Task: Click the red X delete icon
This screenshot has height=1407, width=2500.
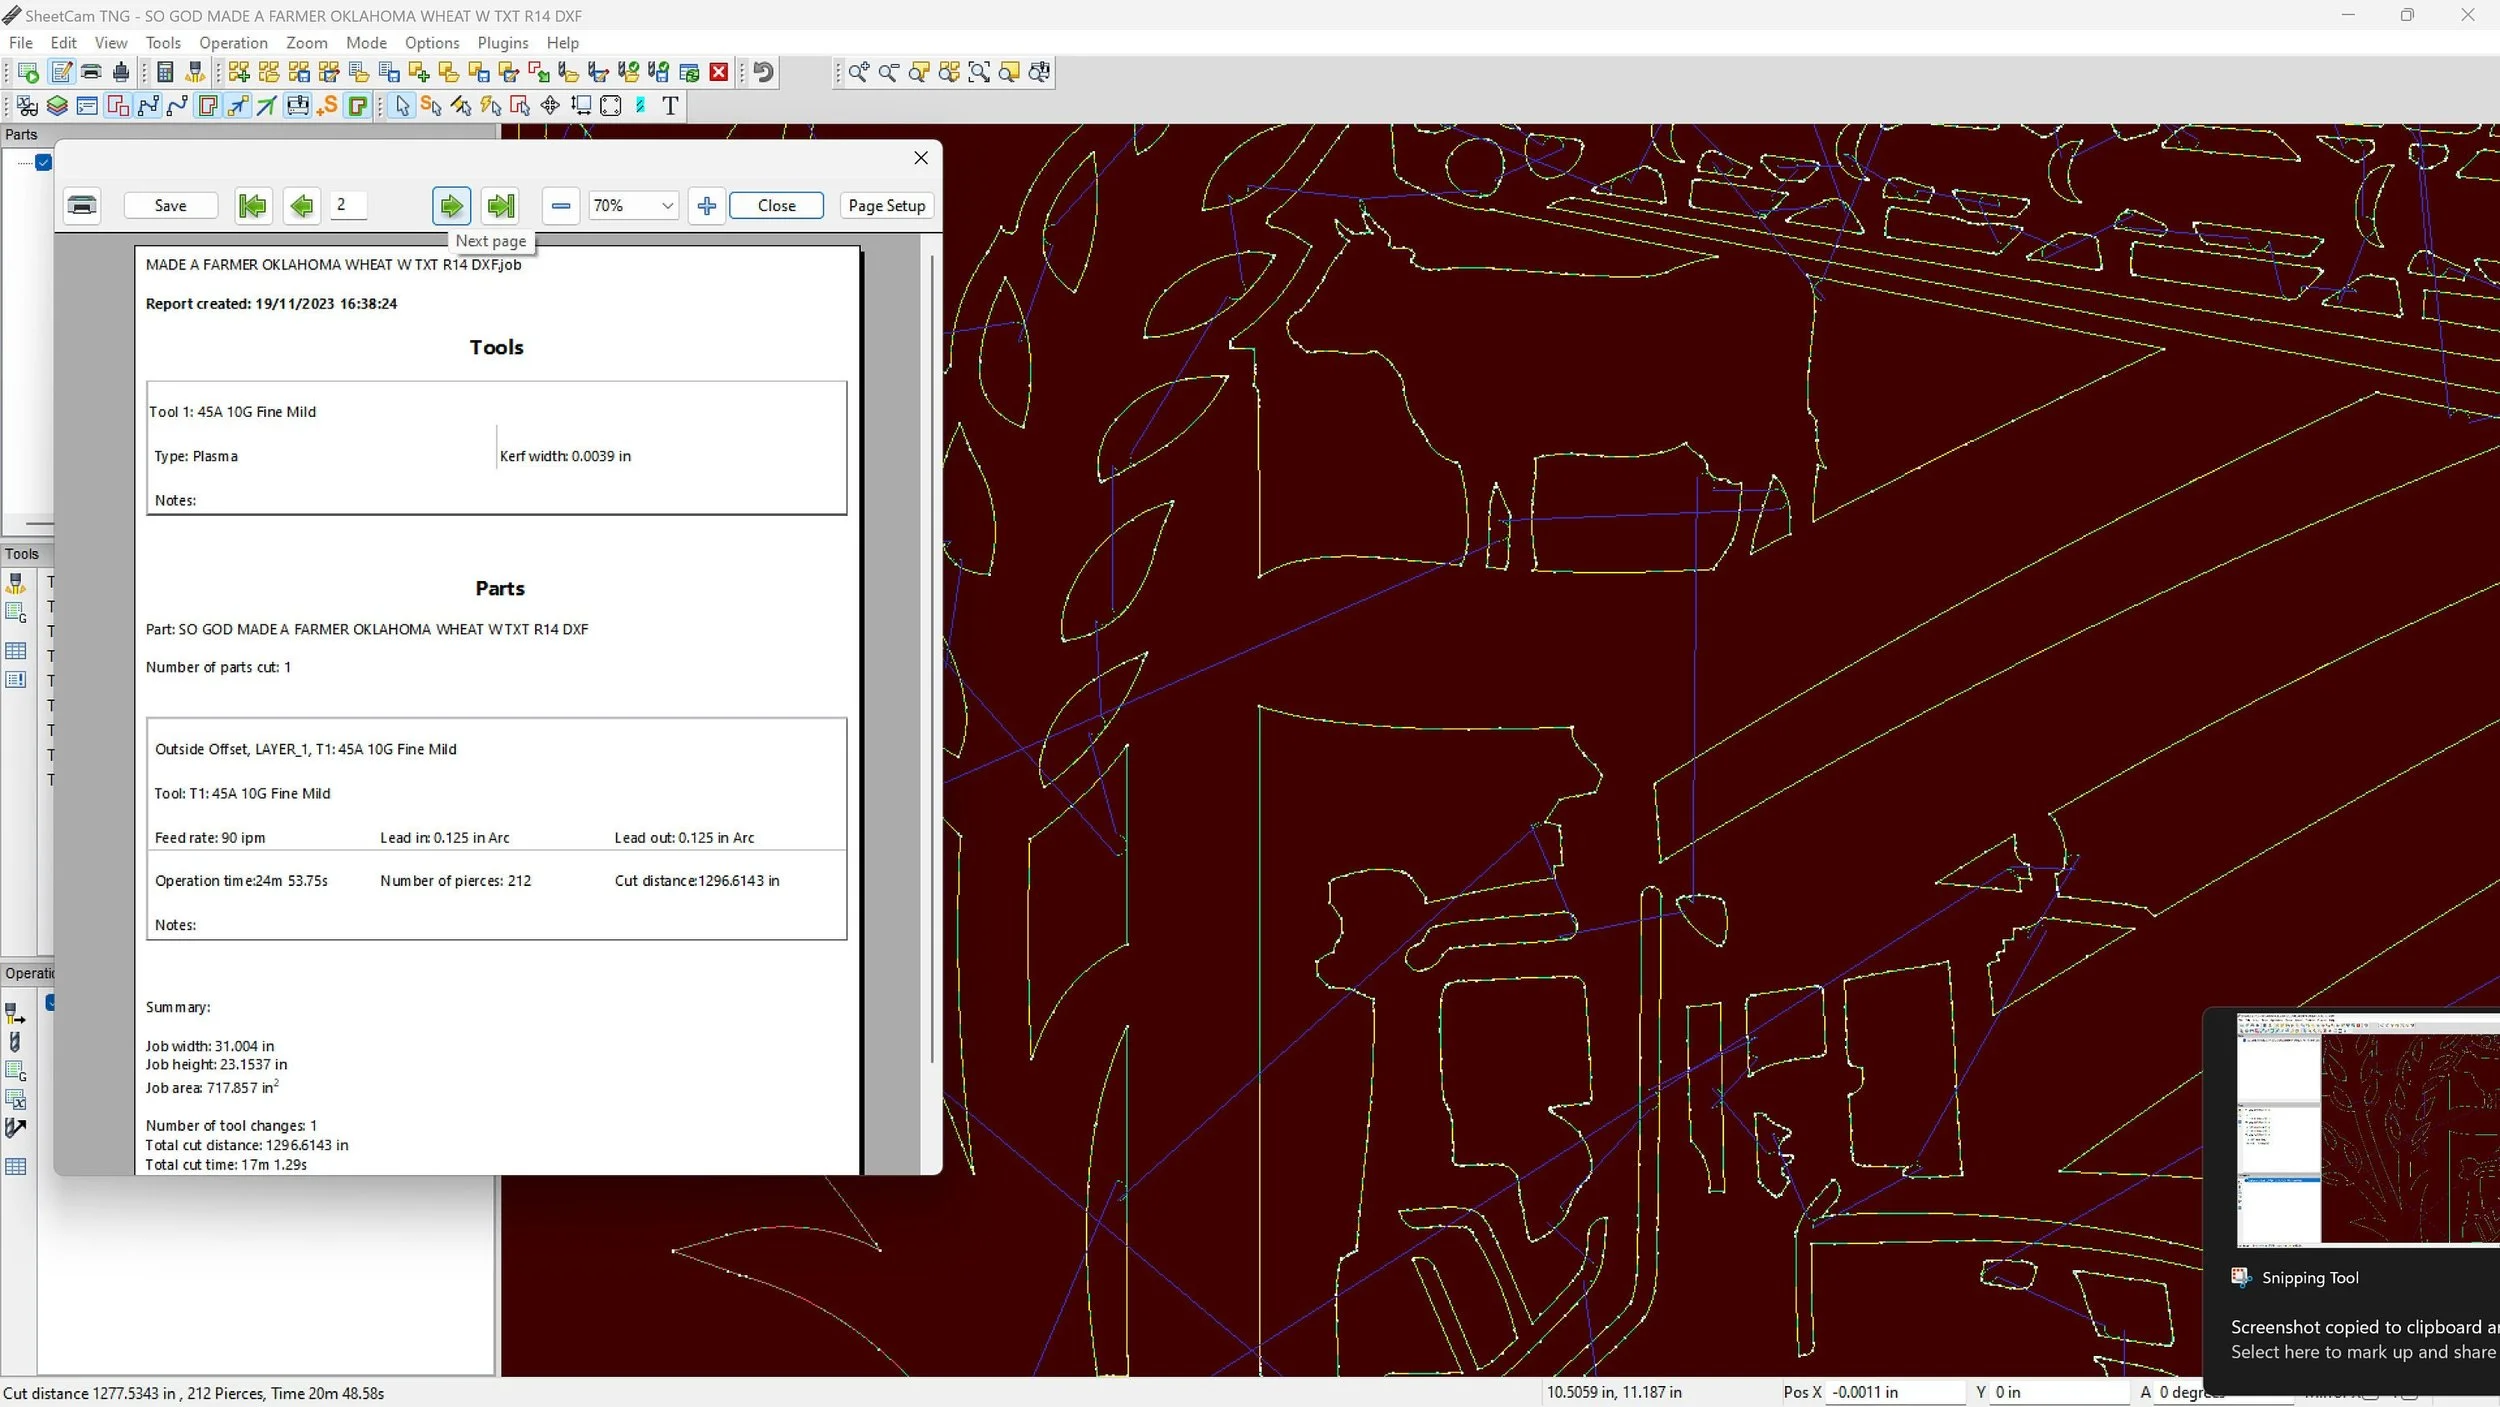Action: coord(719,72)
